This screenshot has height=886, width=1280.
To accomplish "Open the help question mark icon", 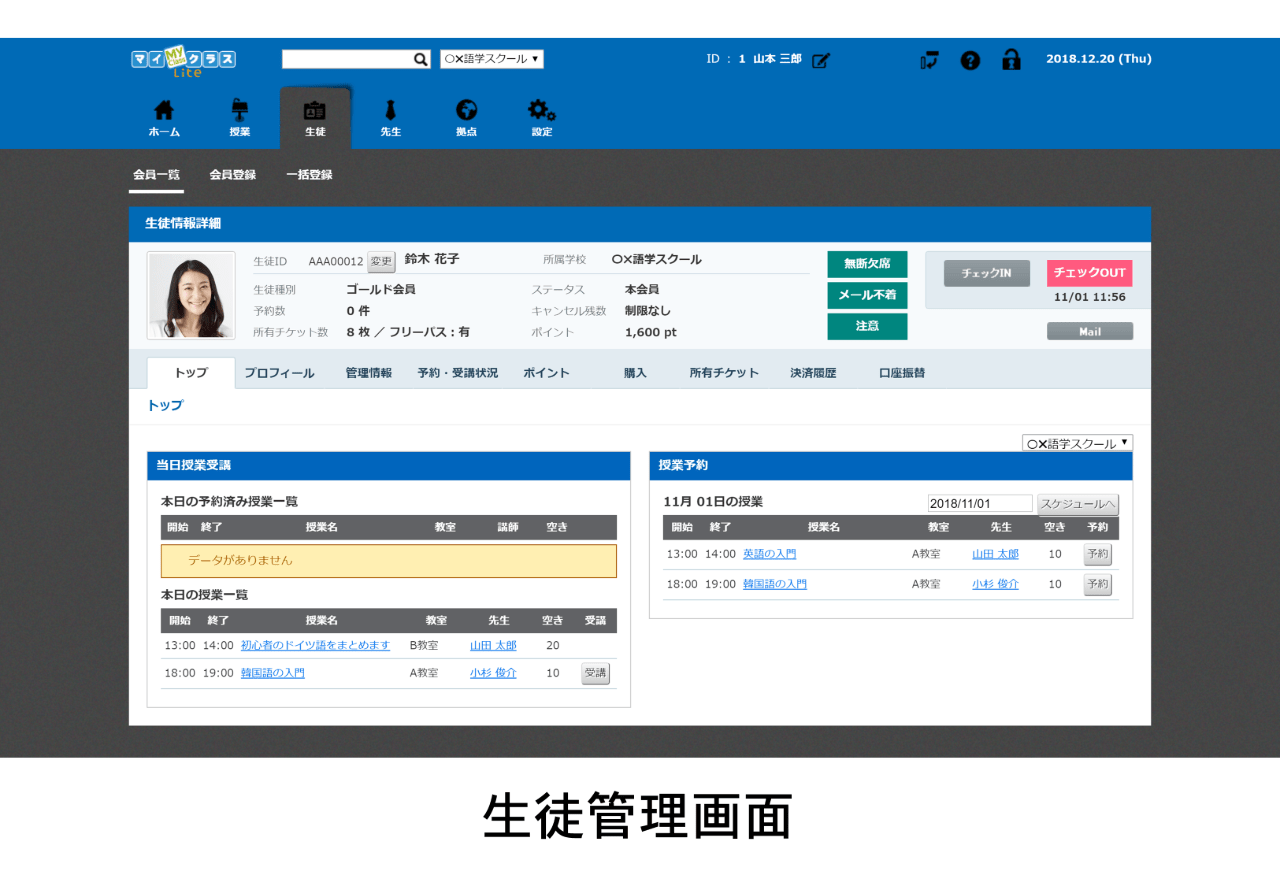I will click(x=970, y=60).
